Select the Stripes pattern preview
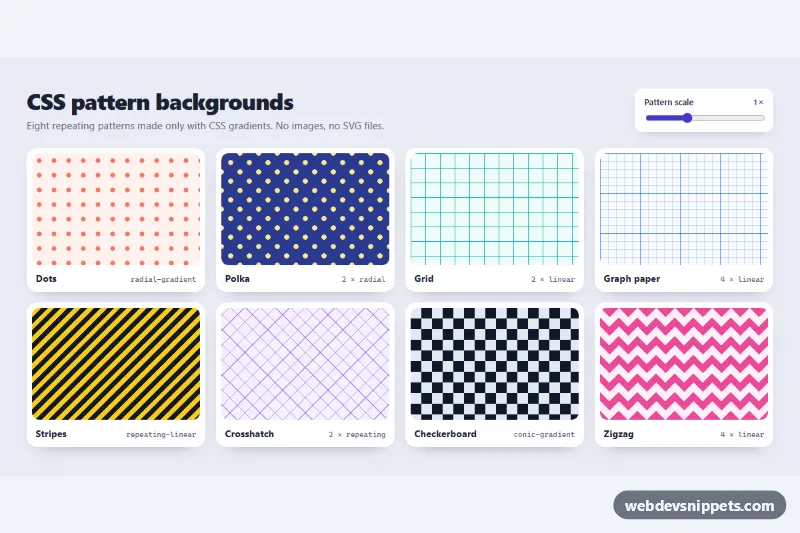Viewport: 800px width, 533px height. 116,364
